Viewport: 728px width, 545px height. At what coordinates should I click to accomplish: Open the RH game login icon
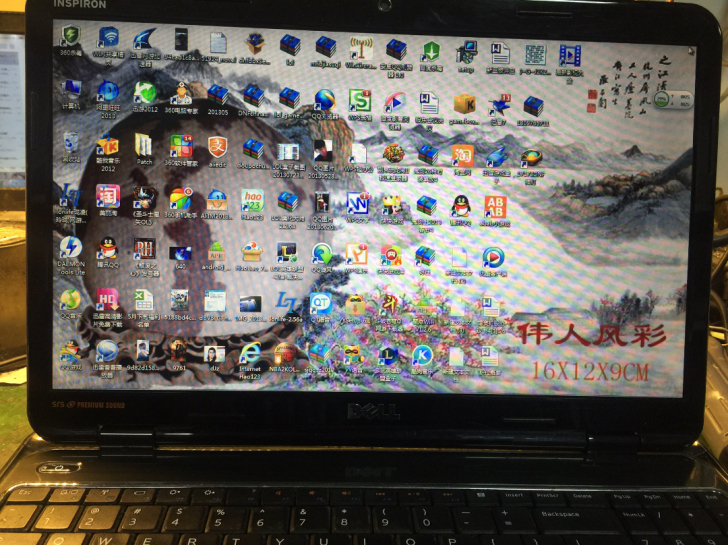[x=144, y=250]
